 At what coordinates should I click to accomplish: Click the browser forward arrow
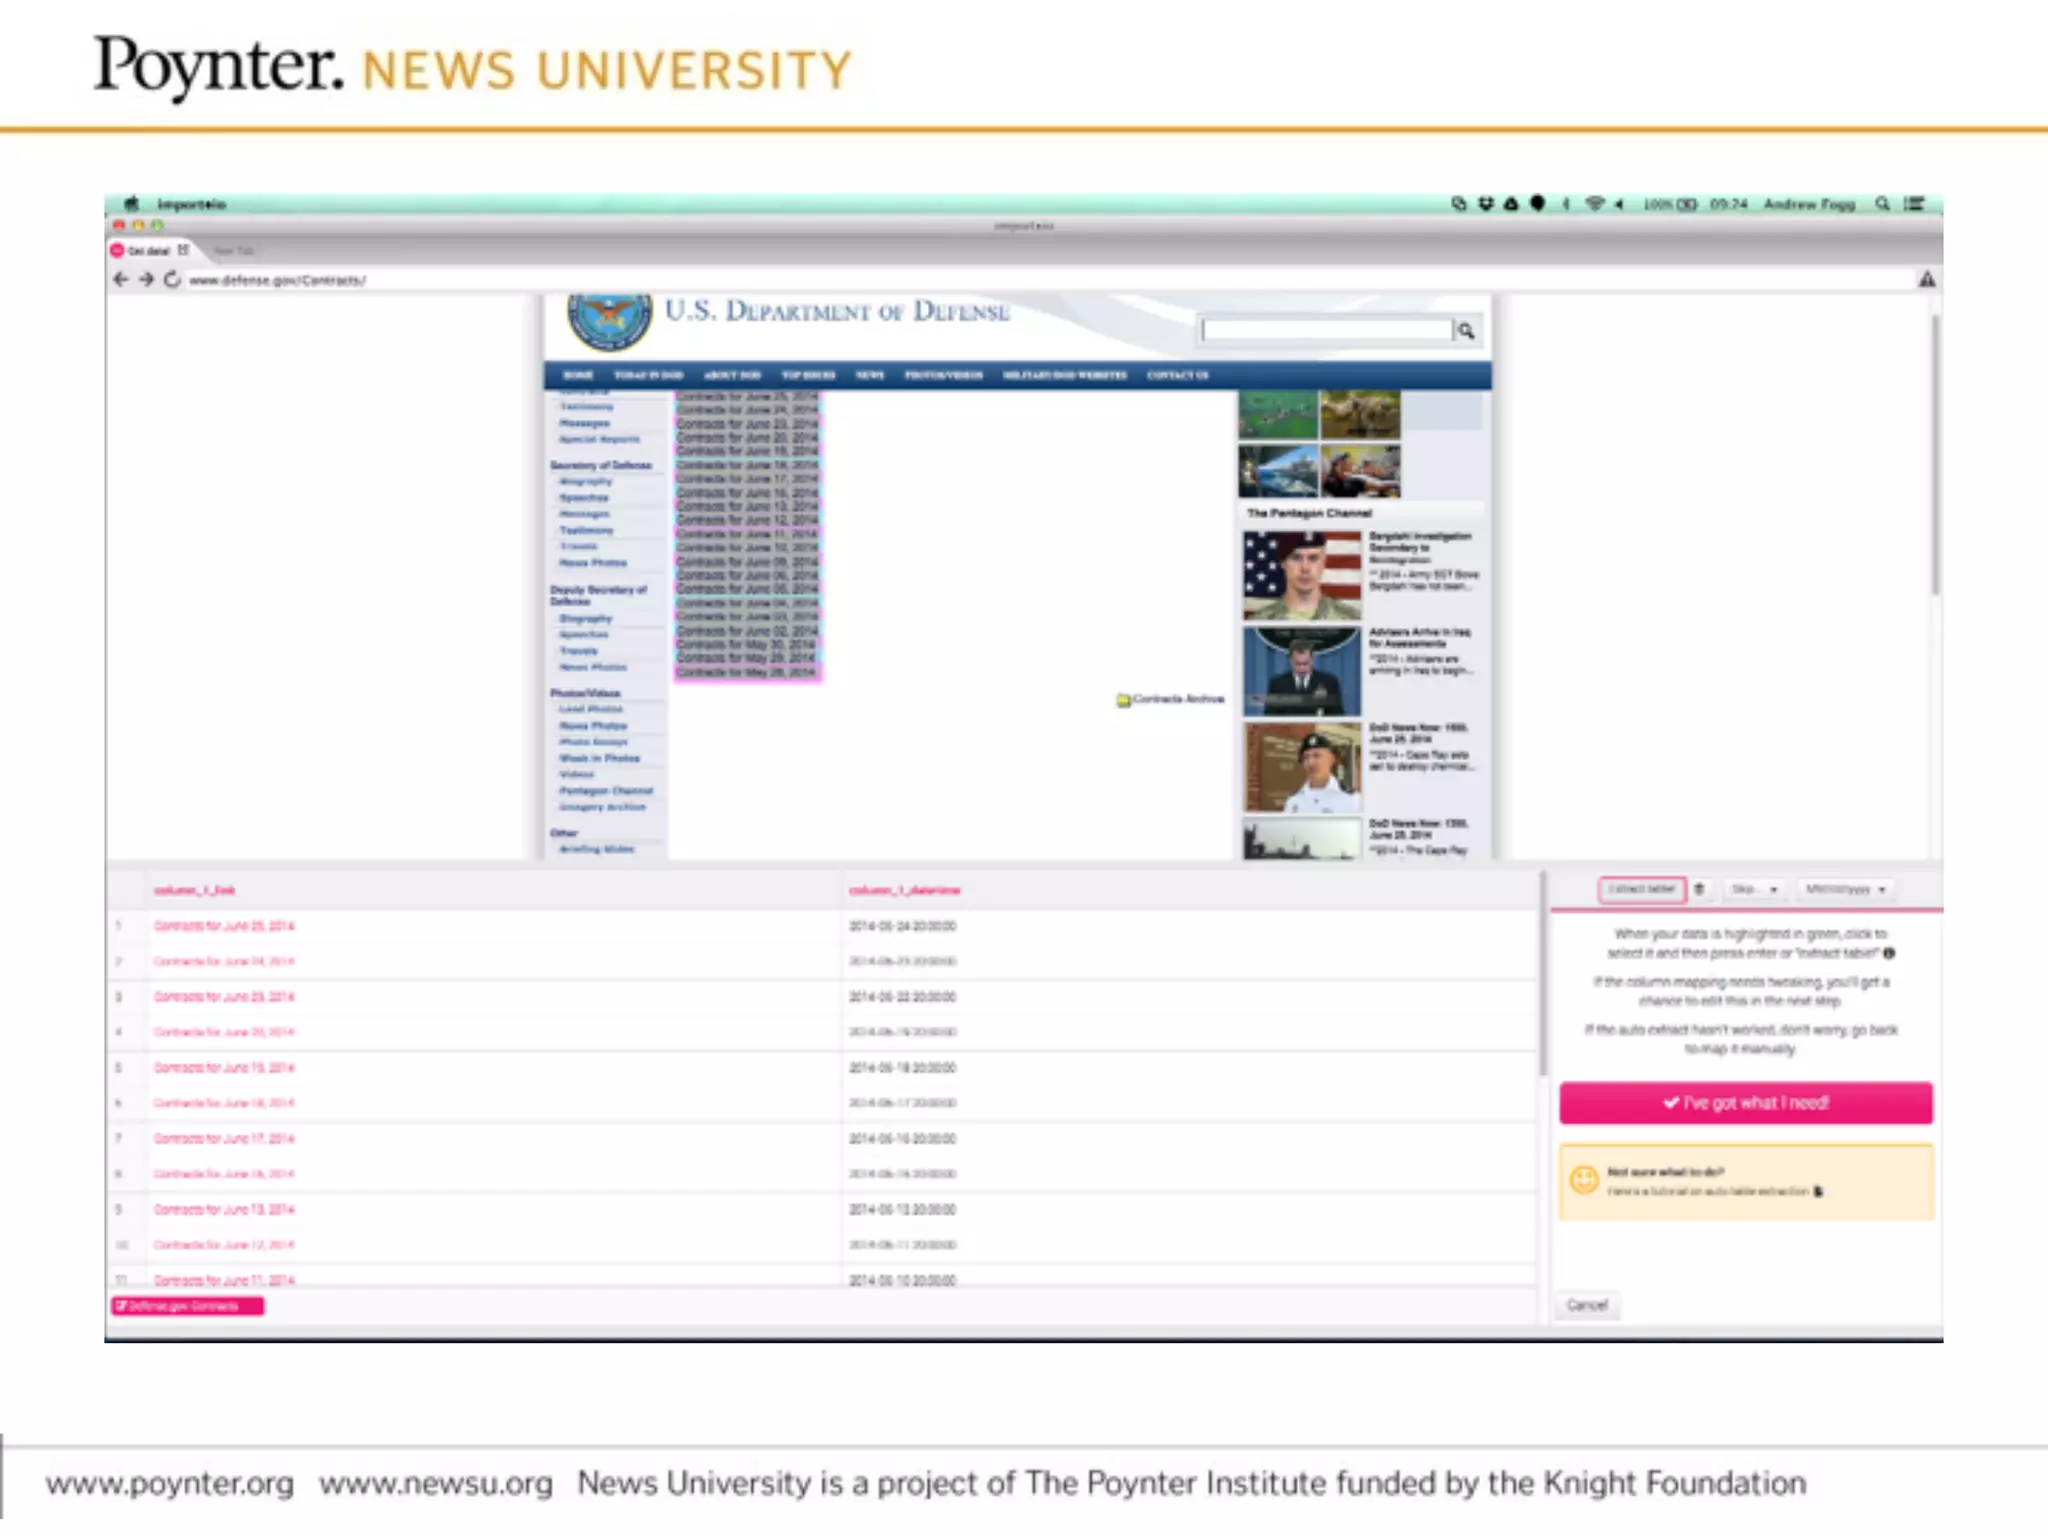point(146,280)
